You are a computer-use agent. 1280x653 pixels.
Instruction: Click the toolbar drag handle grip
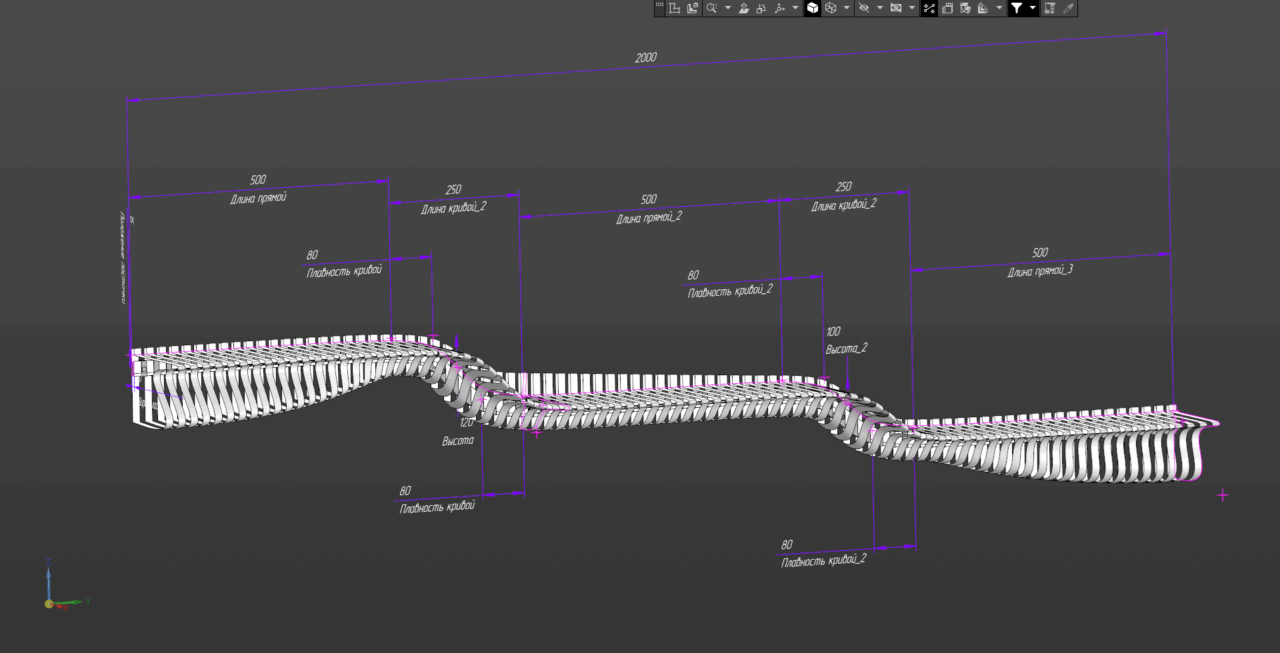[659, 8]
